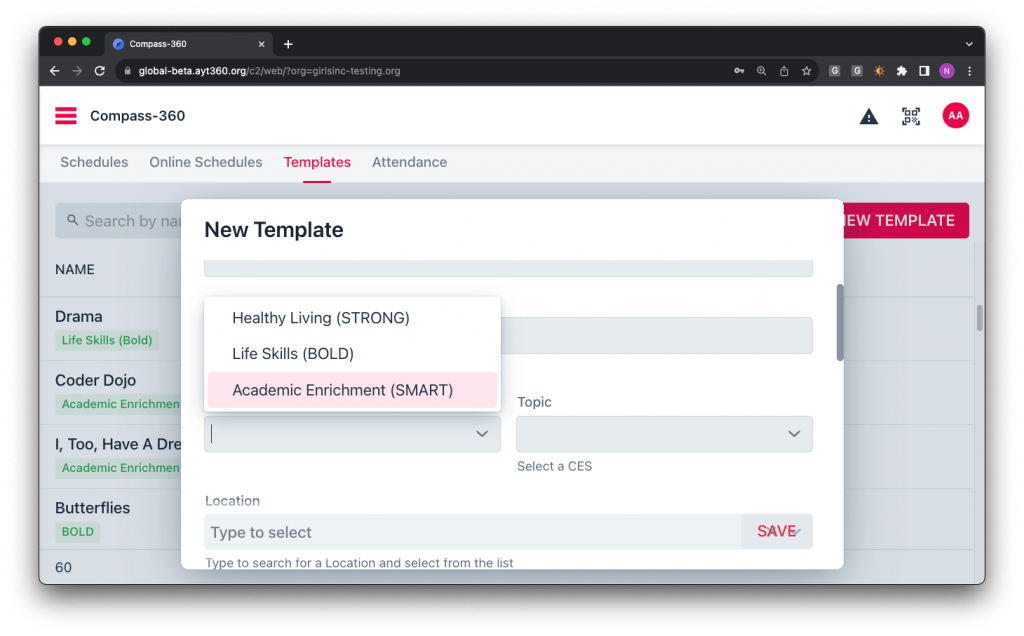Click the Topic field label
Viewport: 1024px width, 636px height.
click(x=534, y=402)
